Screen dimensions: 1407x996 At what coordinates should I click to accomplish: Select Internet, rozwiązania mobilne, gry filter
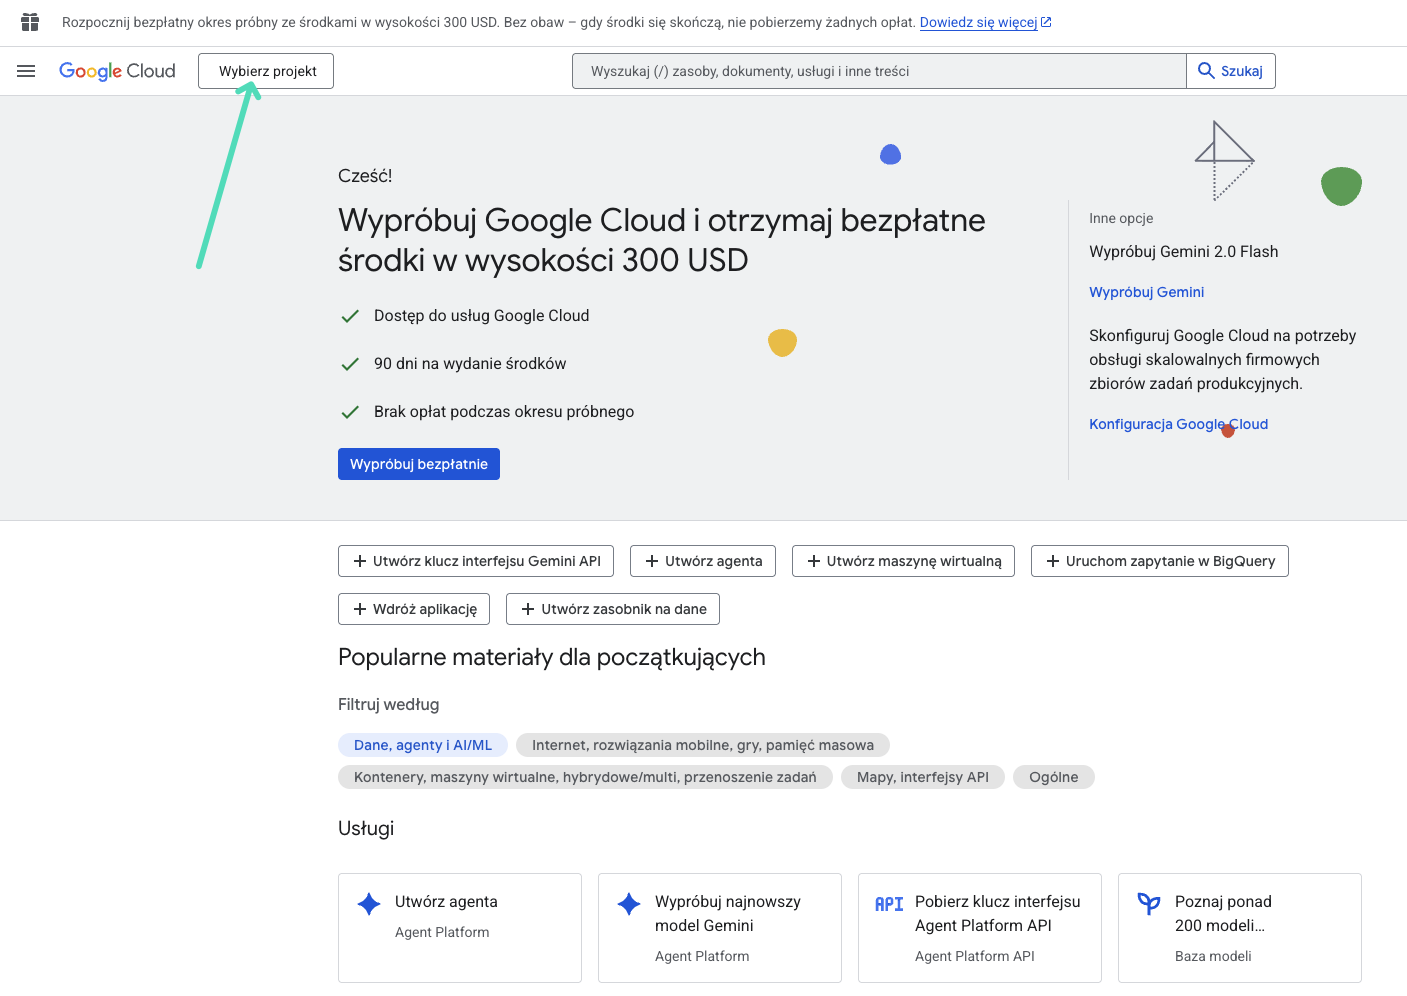(703, 745)
